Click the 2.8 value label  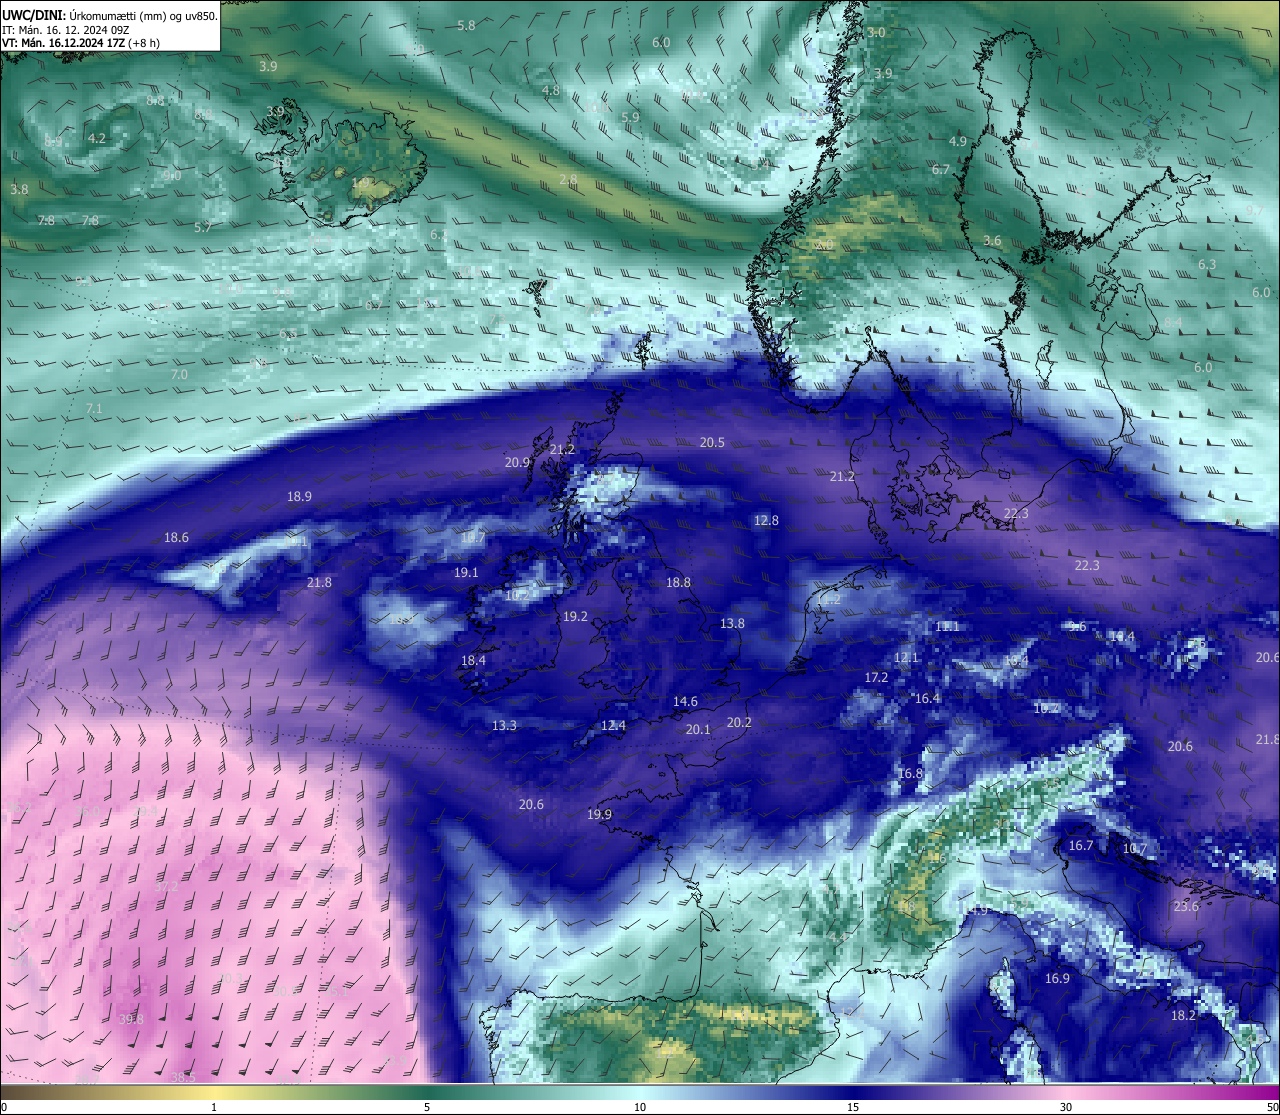tap(568, 180)
